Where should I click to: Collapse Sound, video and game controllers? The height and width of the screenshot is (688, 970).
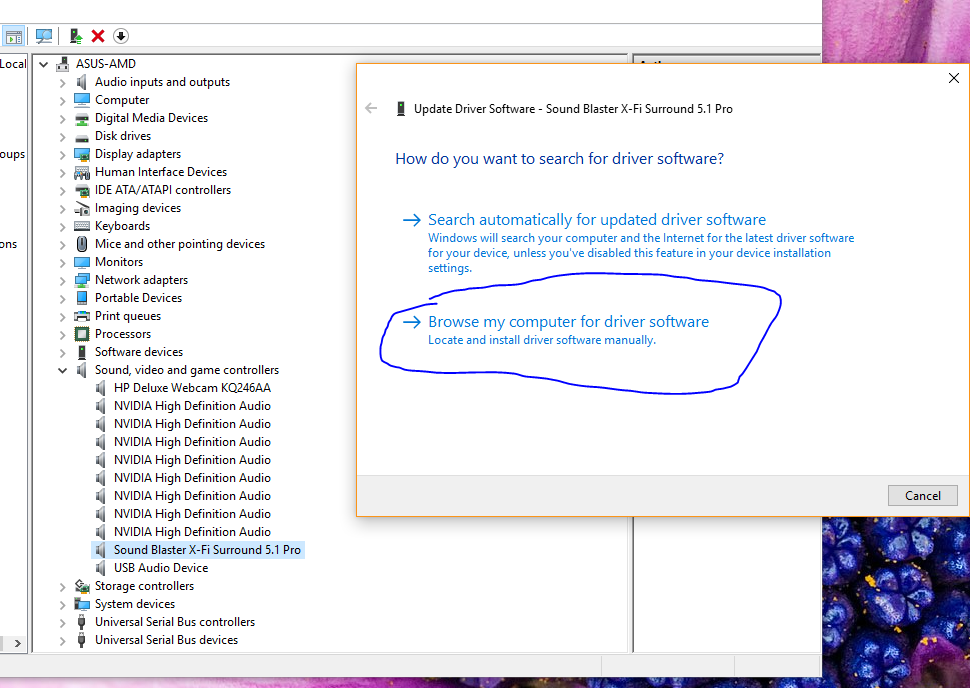(x=62, y=370)
